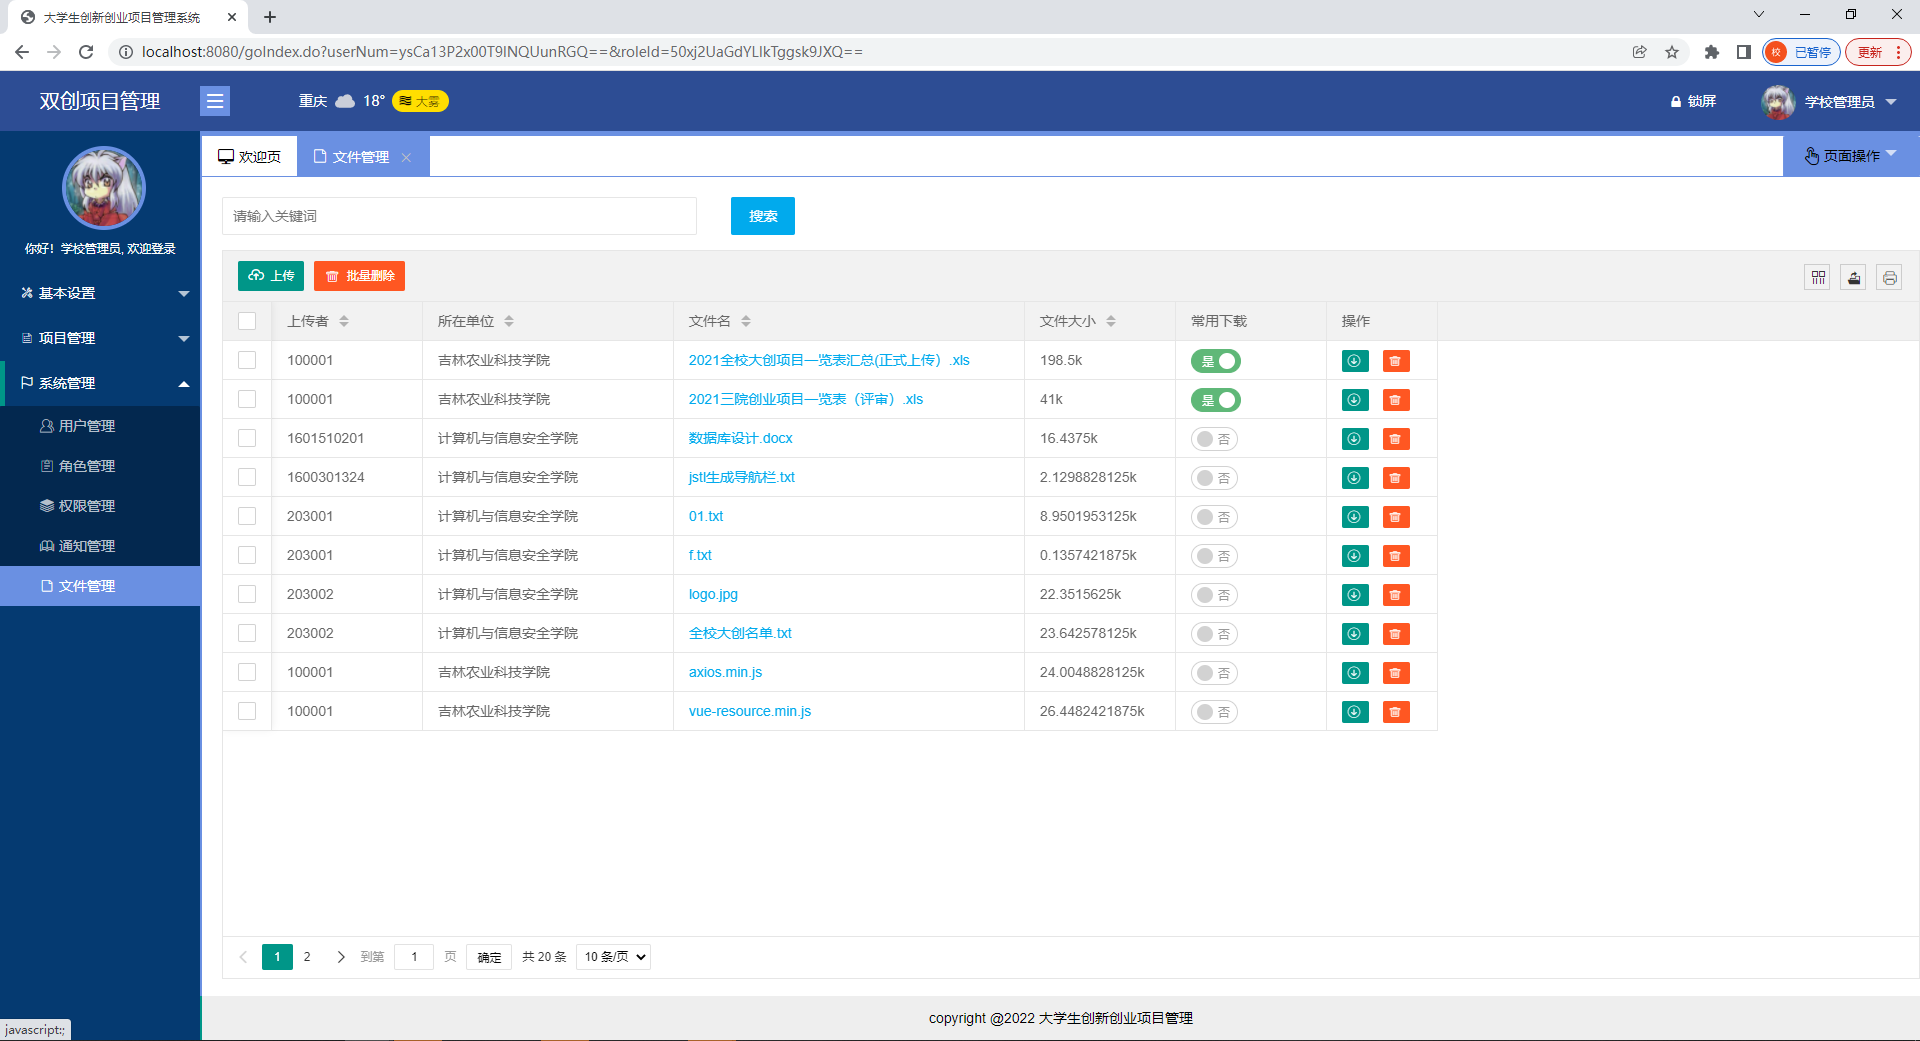Screen dimensions: 1920x1041
Task: Open the axios.min.js file link
Action: 725,672
